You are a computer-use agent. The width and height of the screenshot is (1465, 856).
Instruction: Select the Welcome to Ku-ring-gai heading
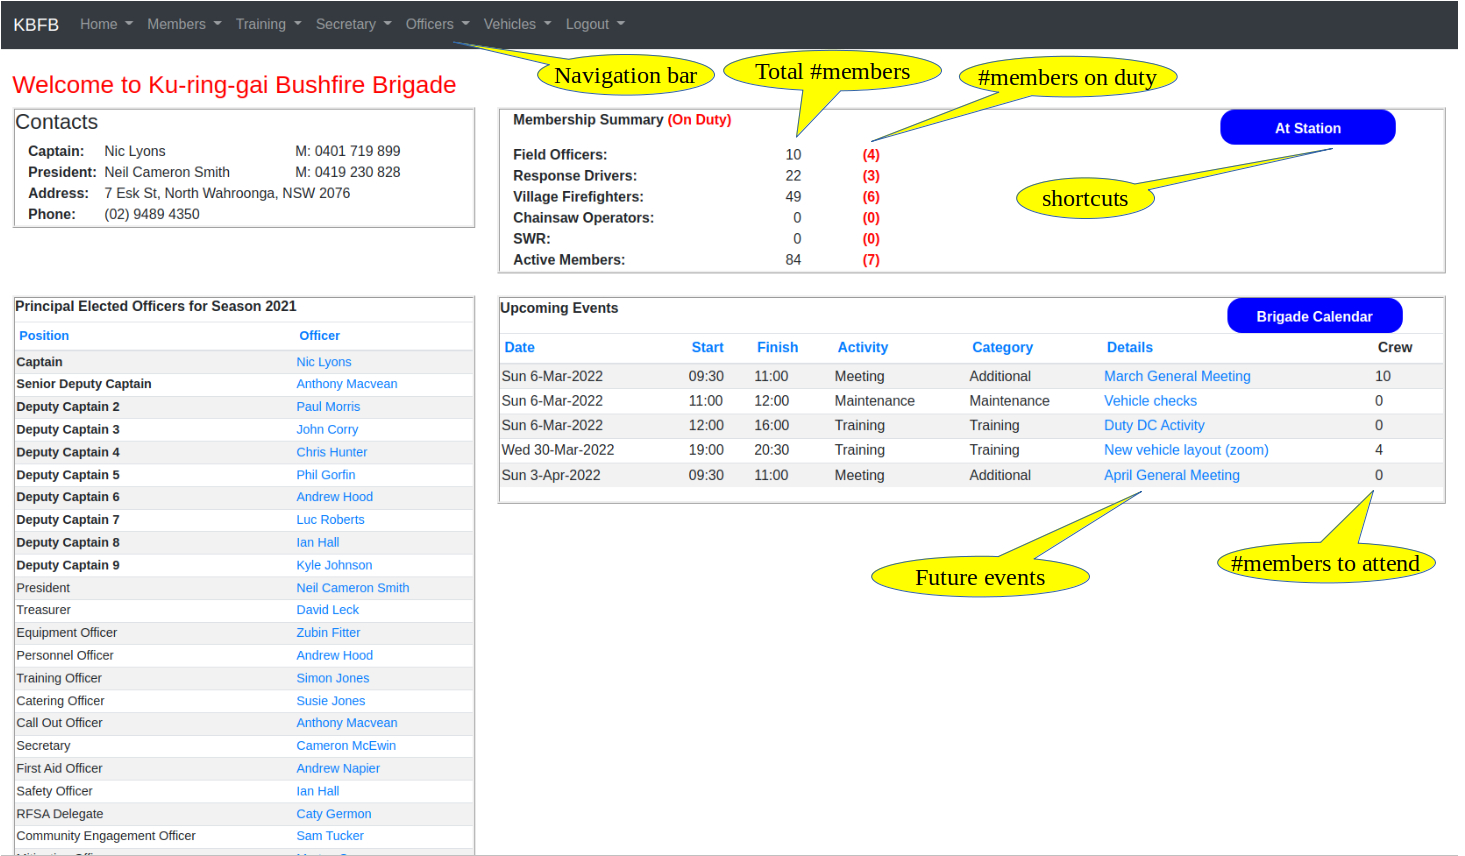(234, 85)
